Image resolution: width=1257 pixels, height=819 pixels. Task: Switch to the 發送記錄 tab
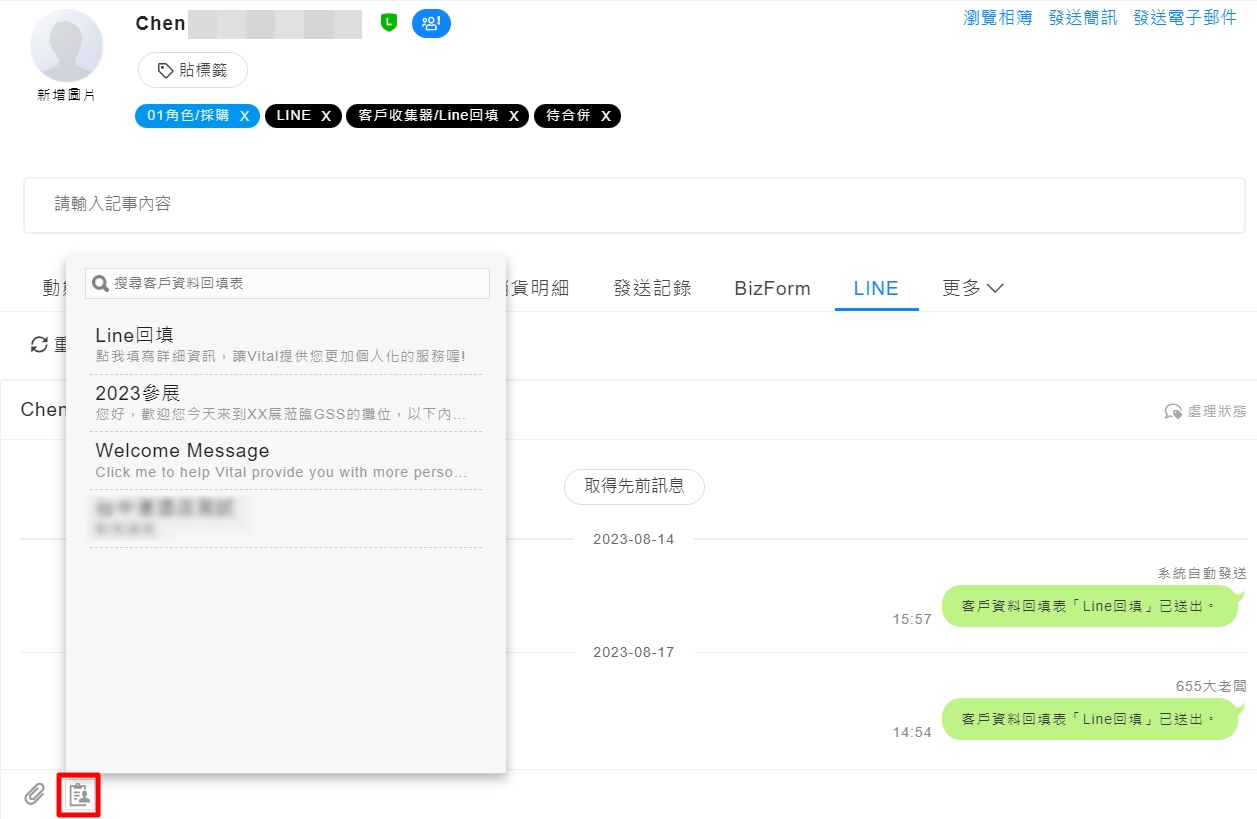[652, 288]
